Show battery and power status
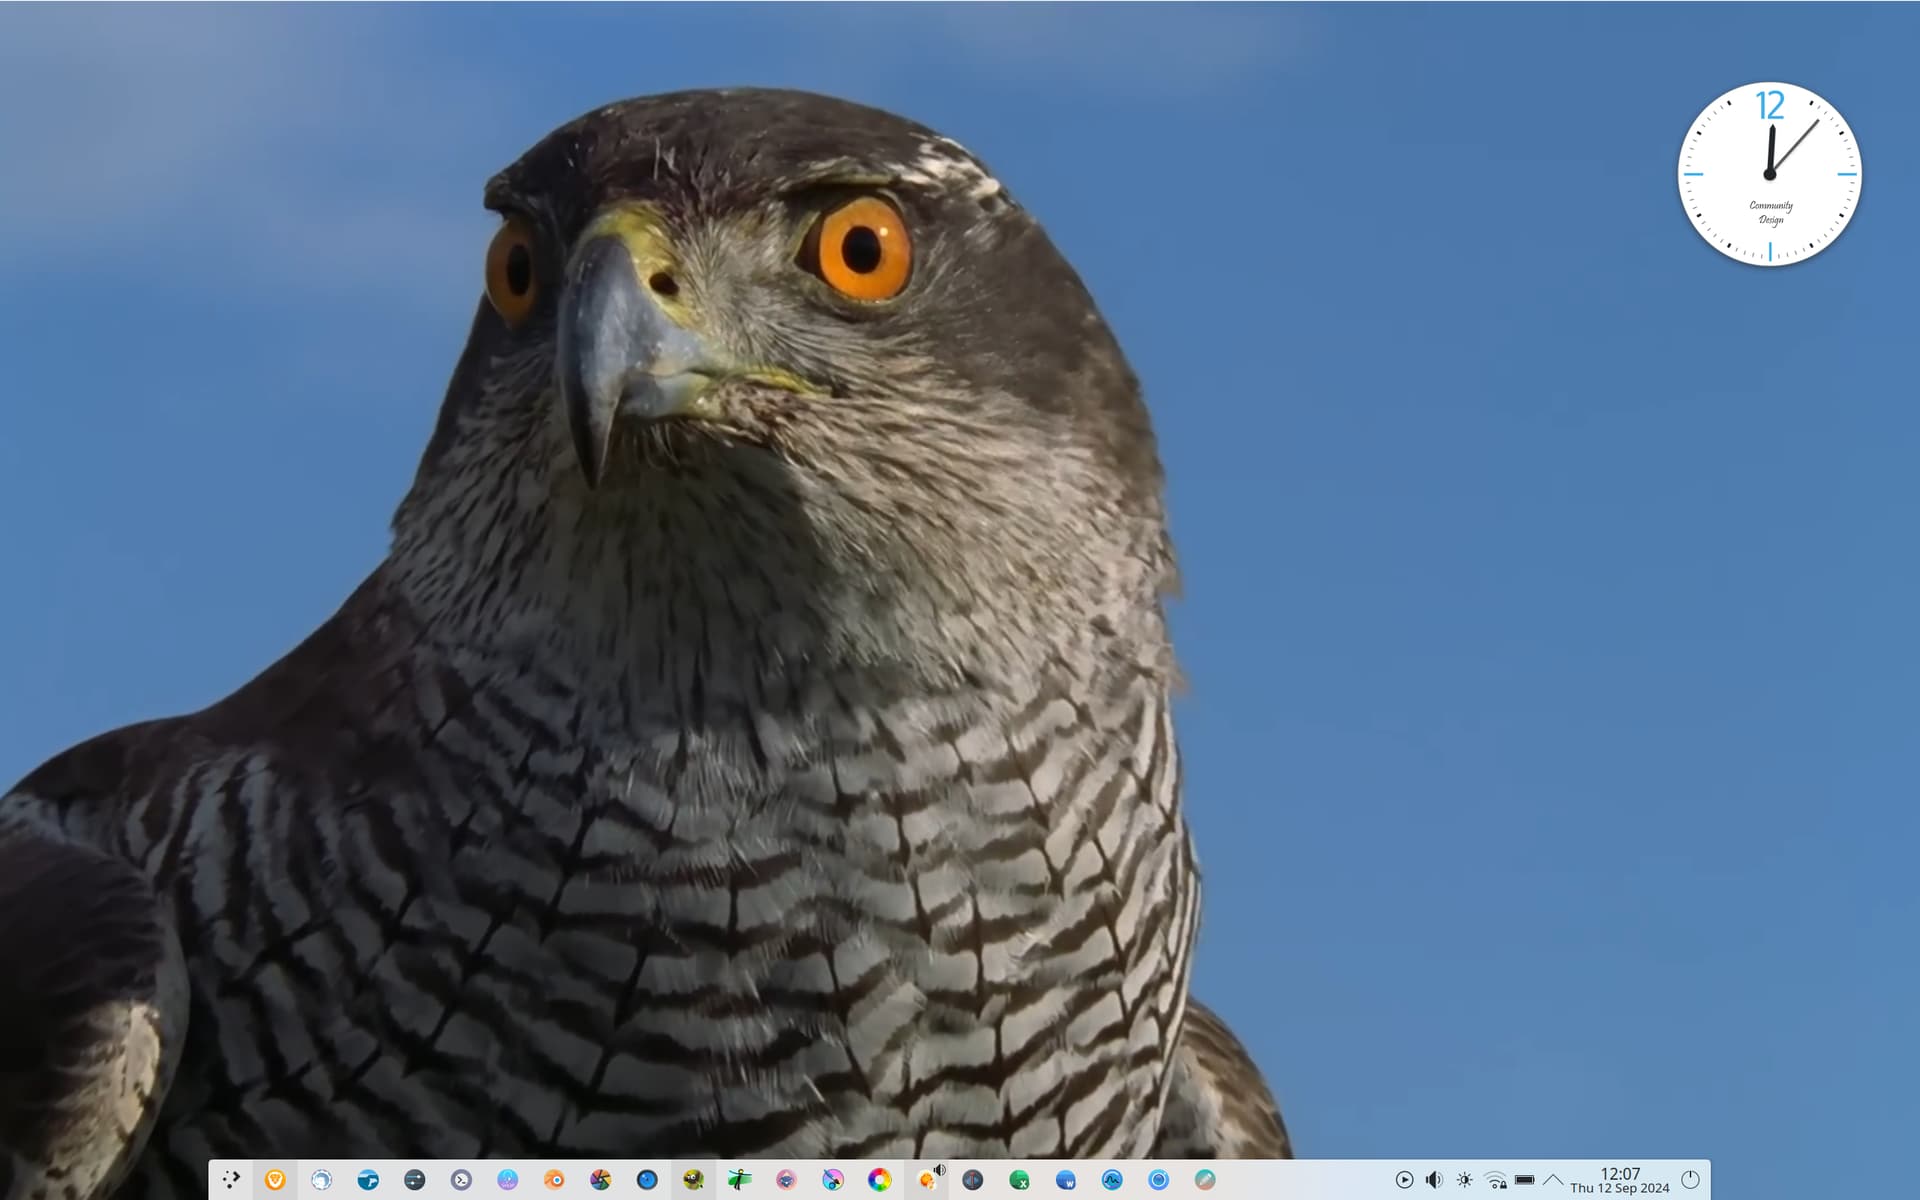The height and width of the screenshot is (1200, 1920). 1524,1180
